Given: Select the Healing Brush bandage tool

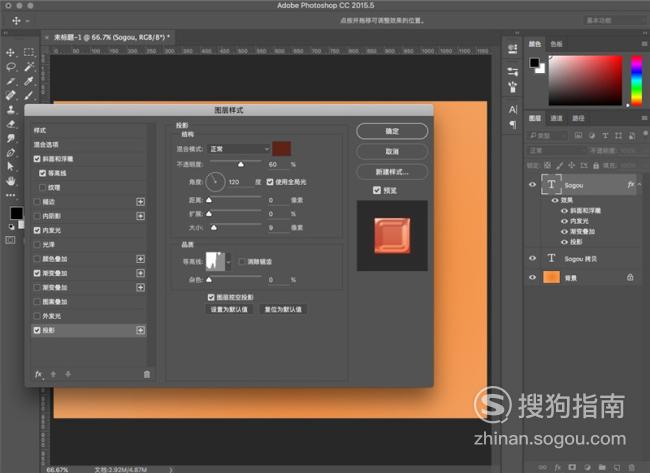Looking at the screenshot, I should pos(11,95).
